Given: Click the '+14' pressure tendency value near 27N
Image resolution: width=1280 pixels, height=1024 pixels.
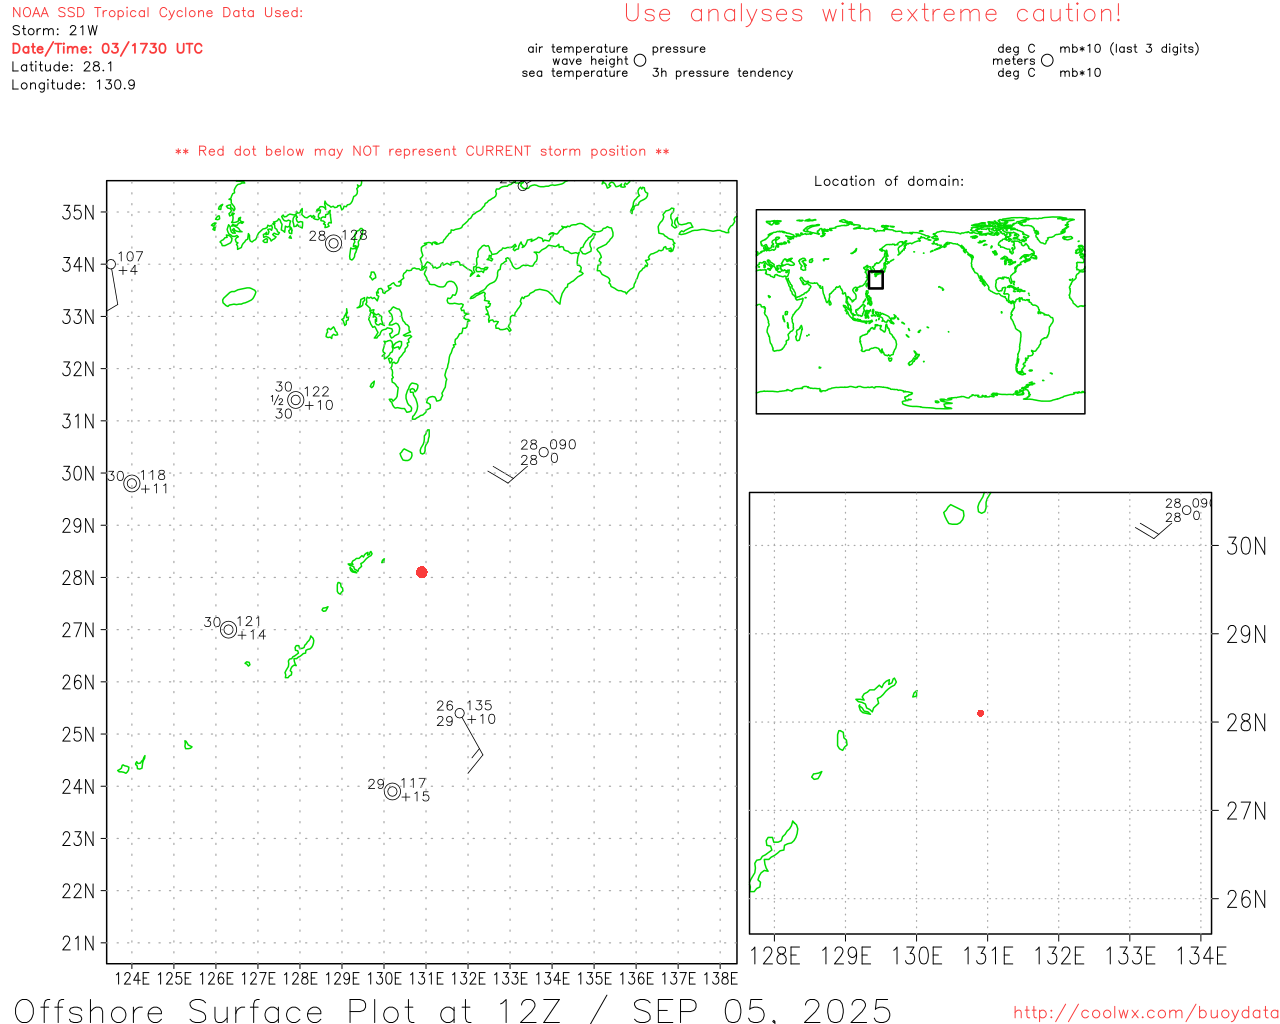Looking at the screenshot, I should [252, 635].
